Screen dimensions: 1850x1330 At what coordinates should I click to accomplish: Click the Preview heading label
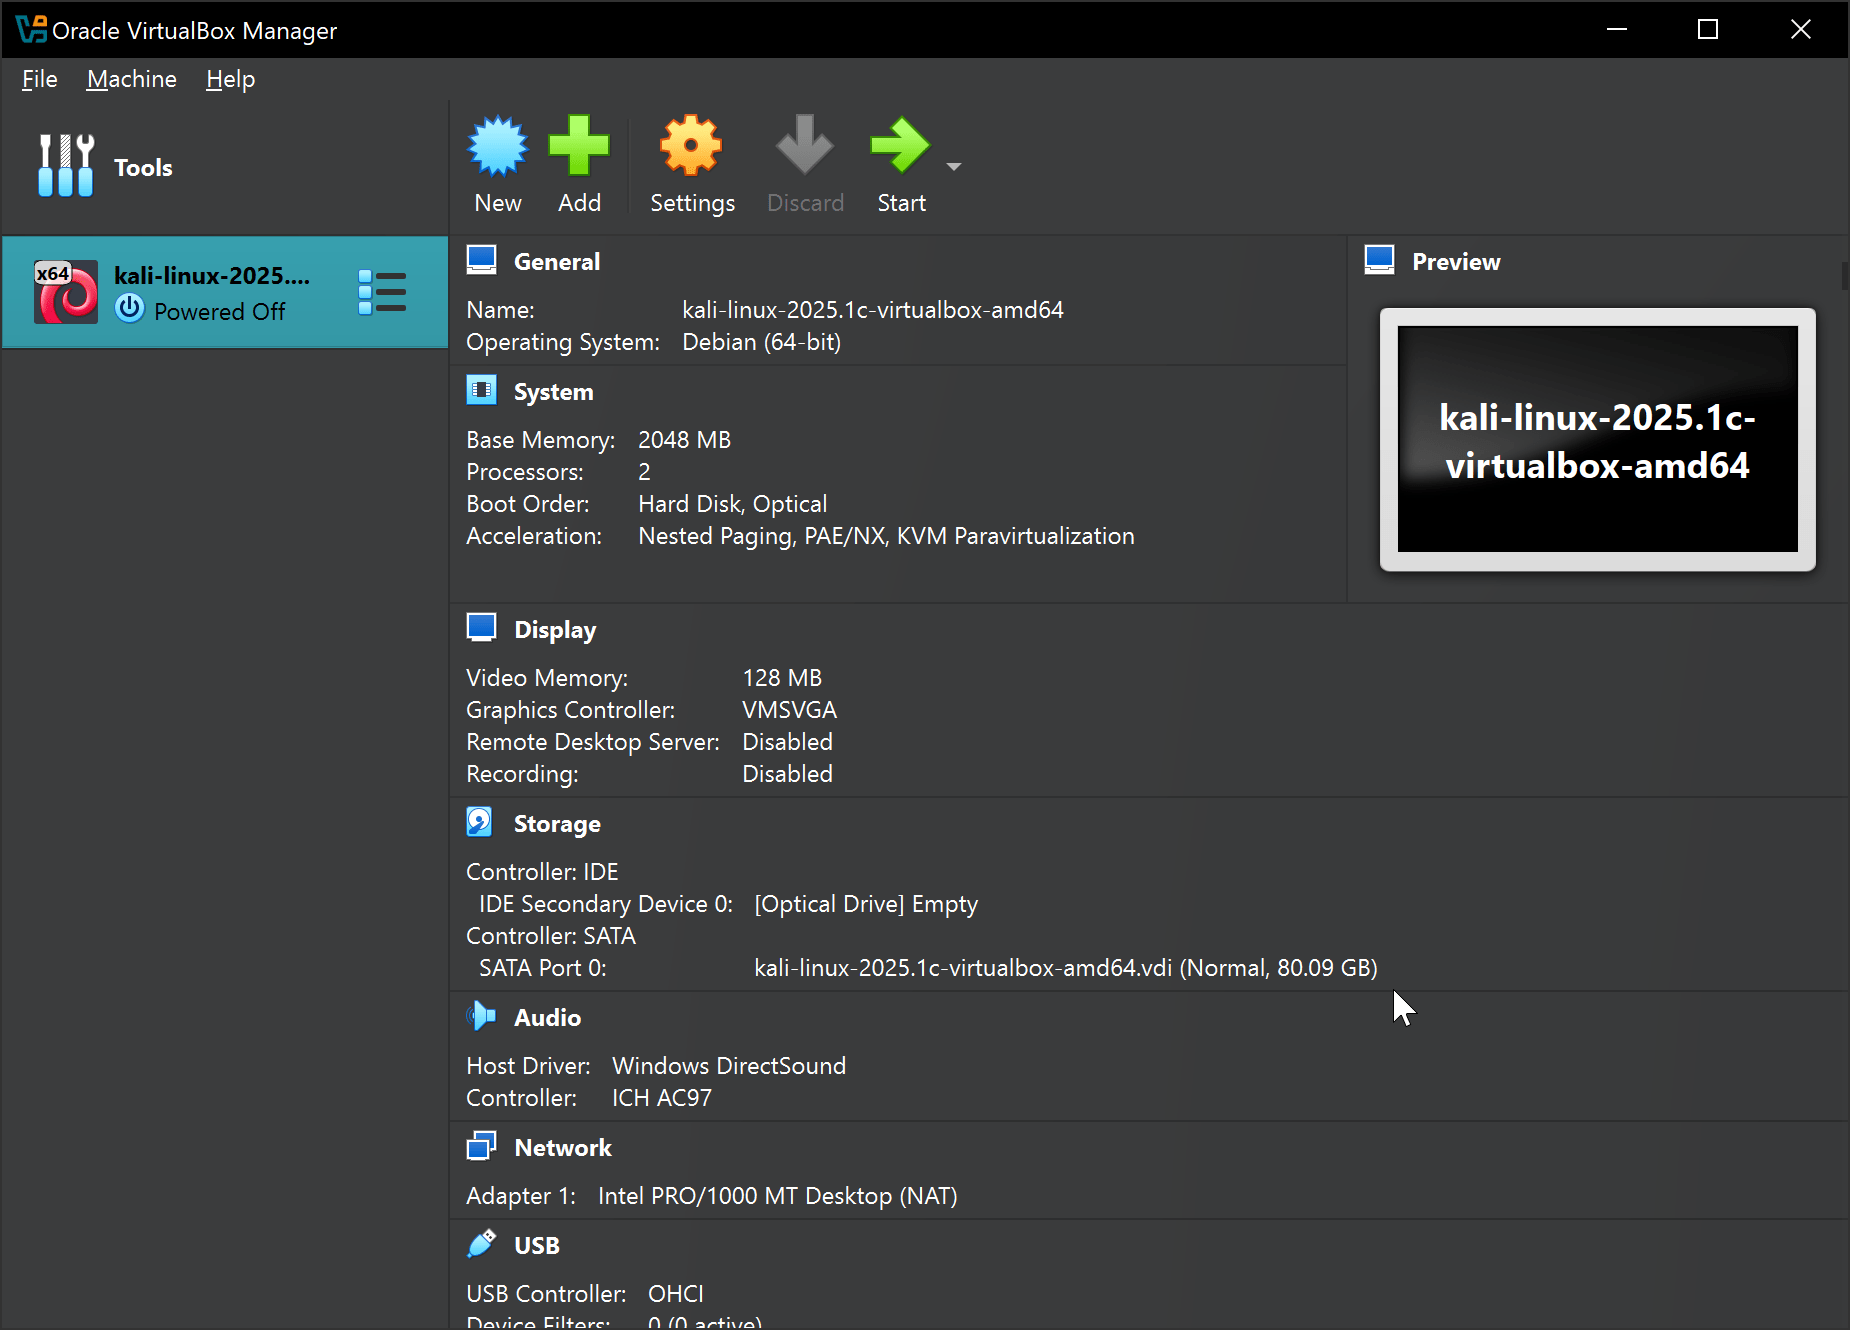pyautogui.click(x=1456, y=262)
